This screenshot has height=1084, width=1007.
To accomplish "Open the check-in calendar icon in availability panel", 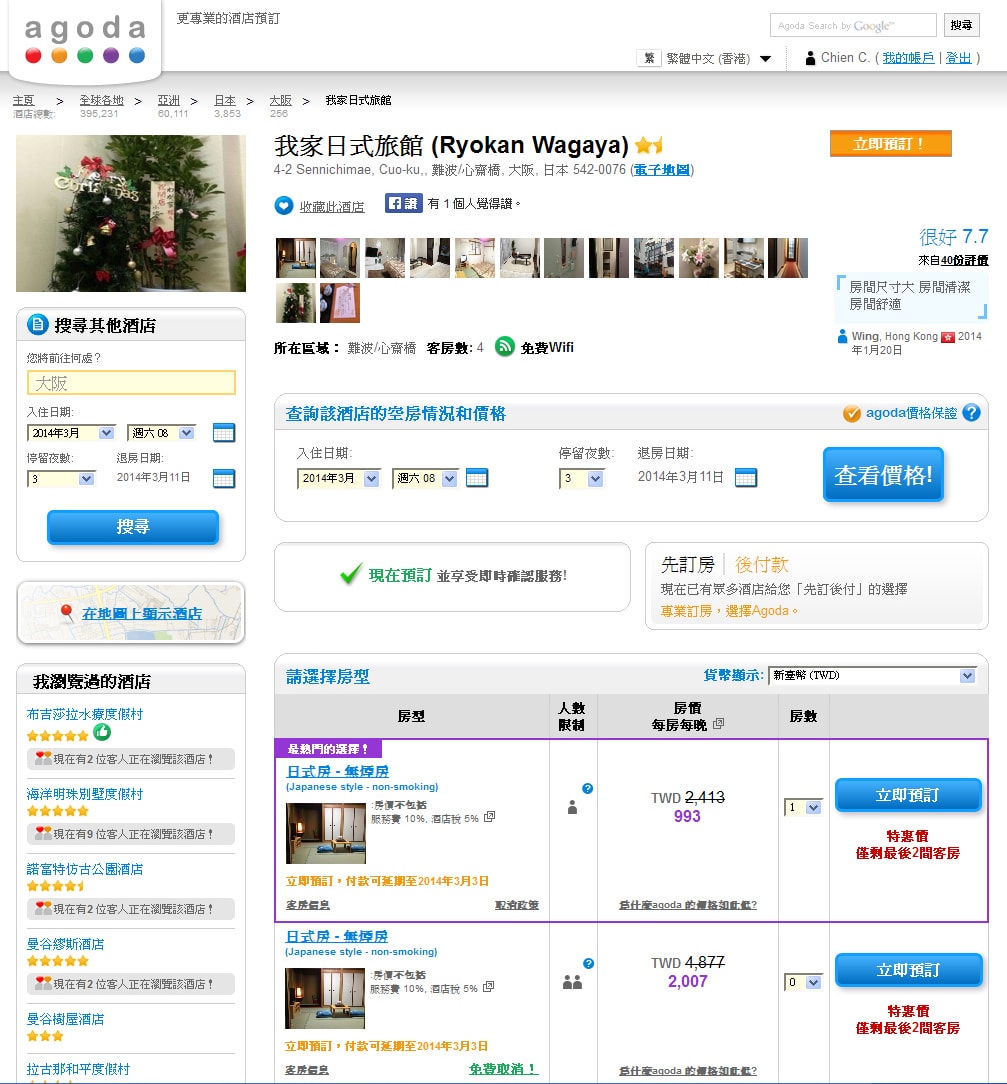I will 477,478.
